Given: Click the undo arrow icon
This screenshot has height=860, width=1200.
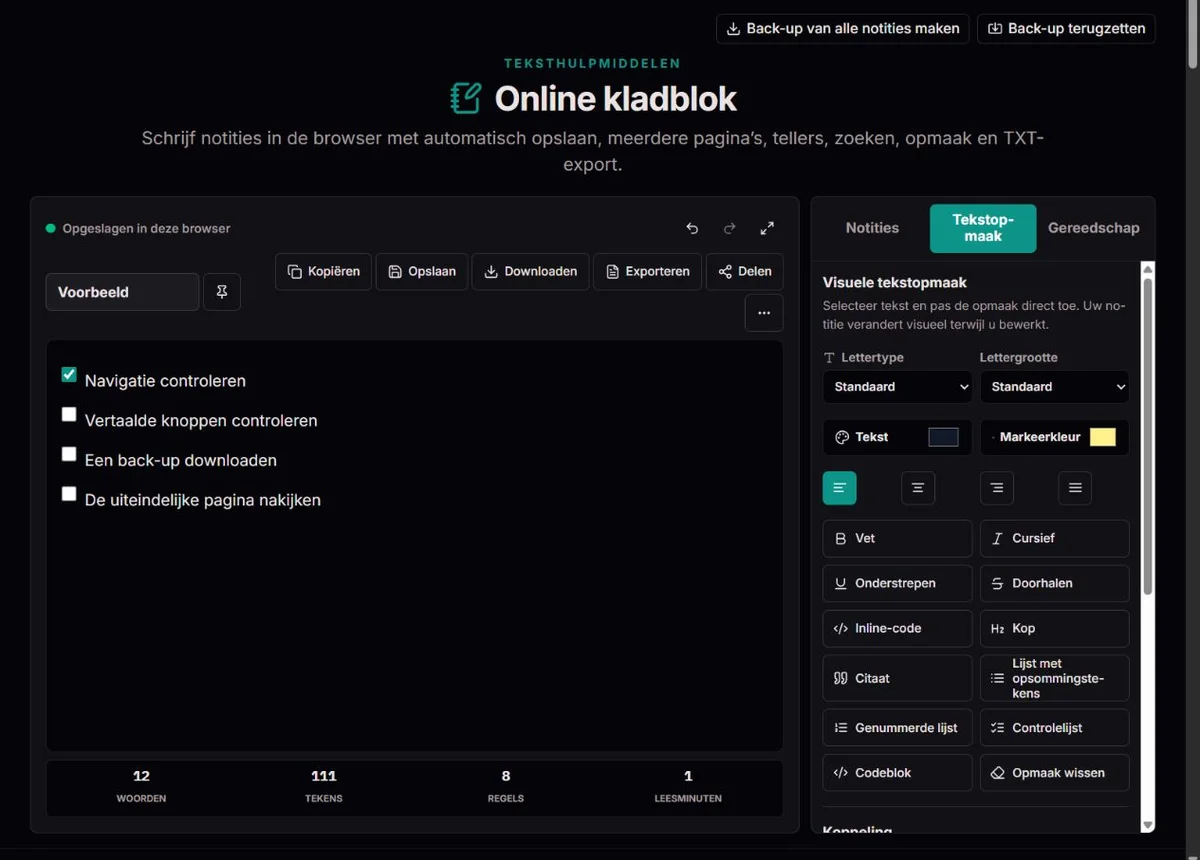Looking at the screenshot, I should point(692,228).
